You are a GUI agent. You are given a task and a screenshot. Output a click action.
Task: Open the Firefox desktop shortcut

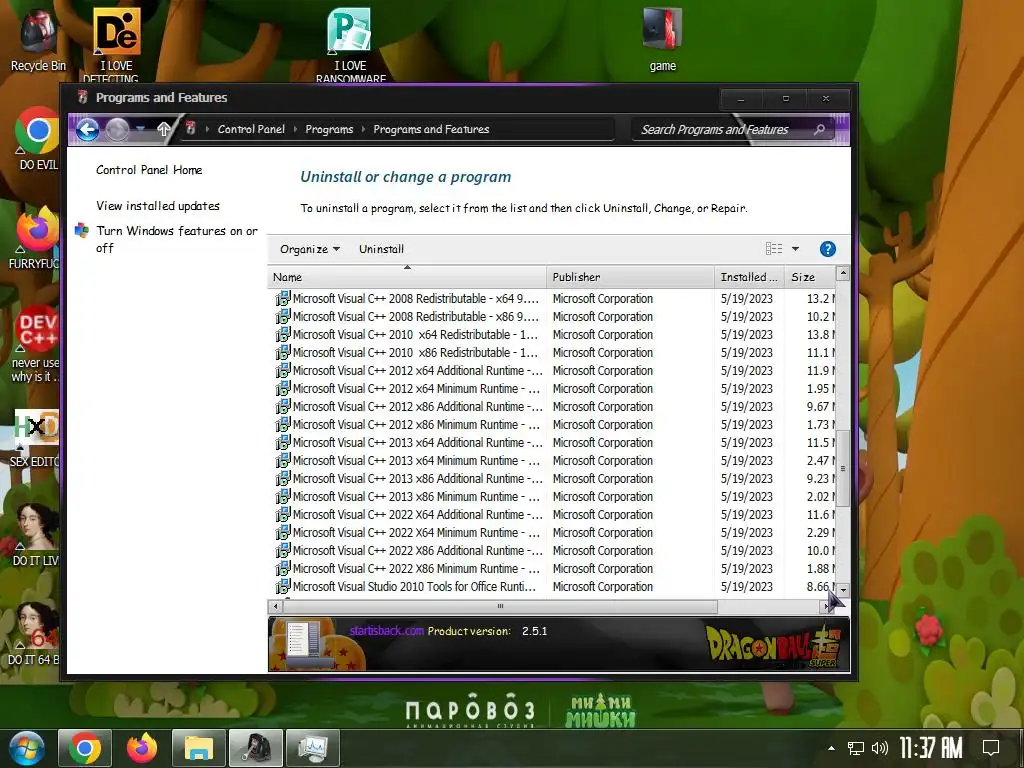37,236
